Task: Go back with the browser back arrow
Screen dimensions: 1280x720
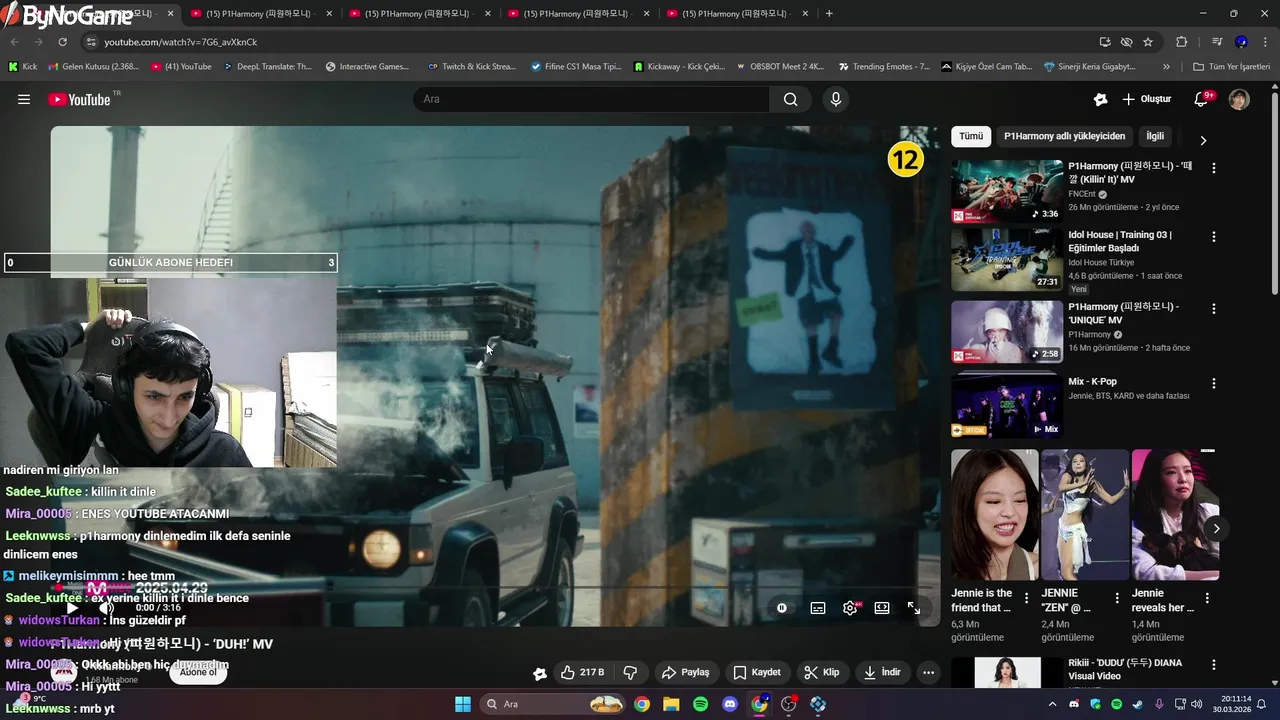Action: pyautogui.click(x=14, y=42)
